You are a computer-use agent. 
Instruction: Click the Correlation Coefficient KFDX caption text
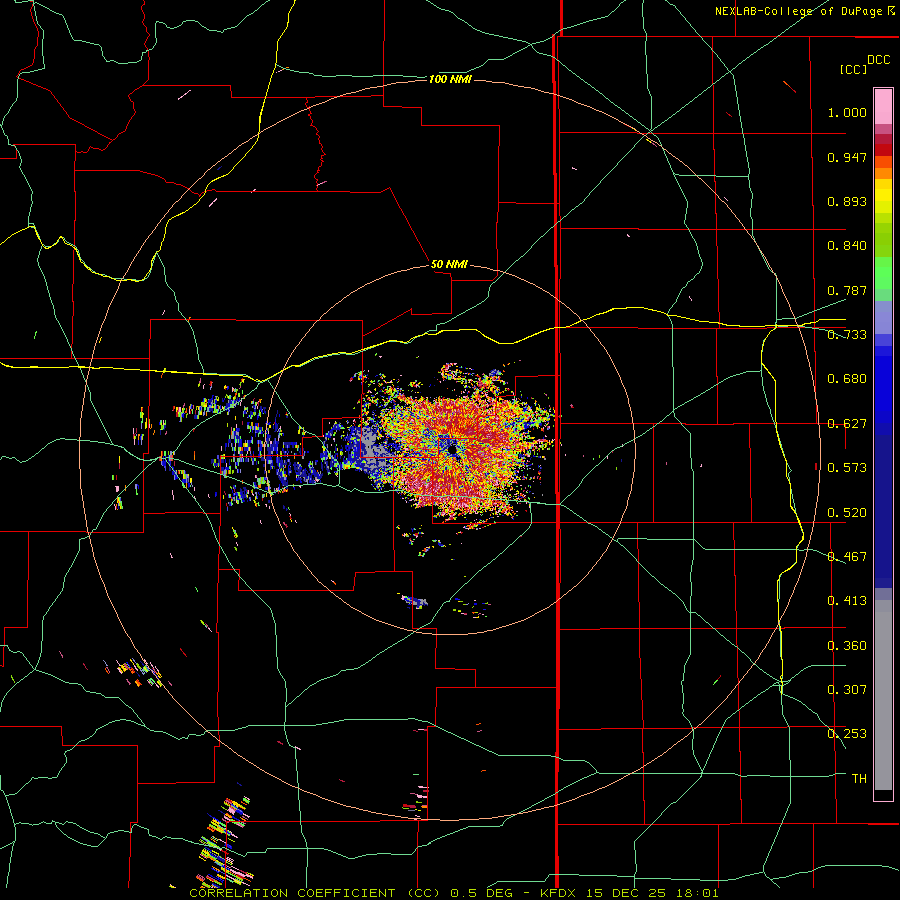[453, 893]
